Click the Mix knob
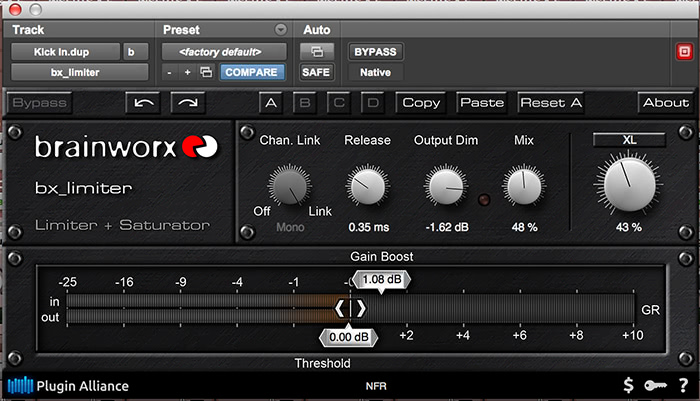The image size is (700, 401). (524, 186)
